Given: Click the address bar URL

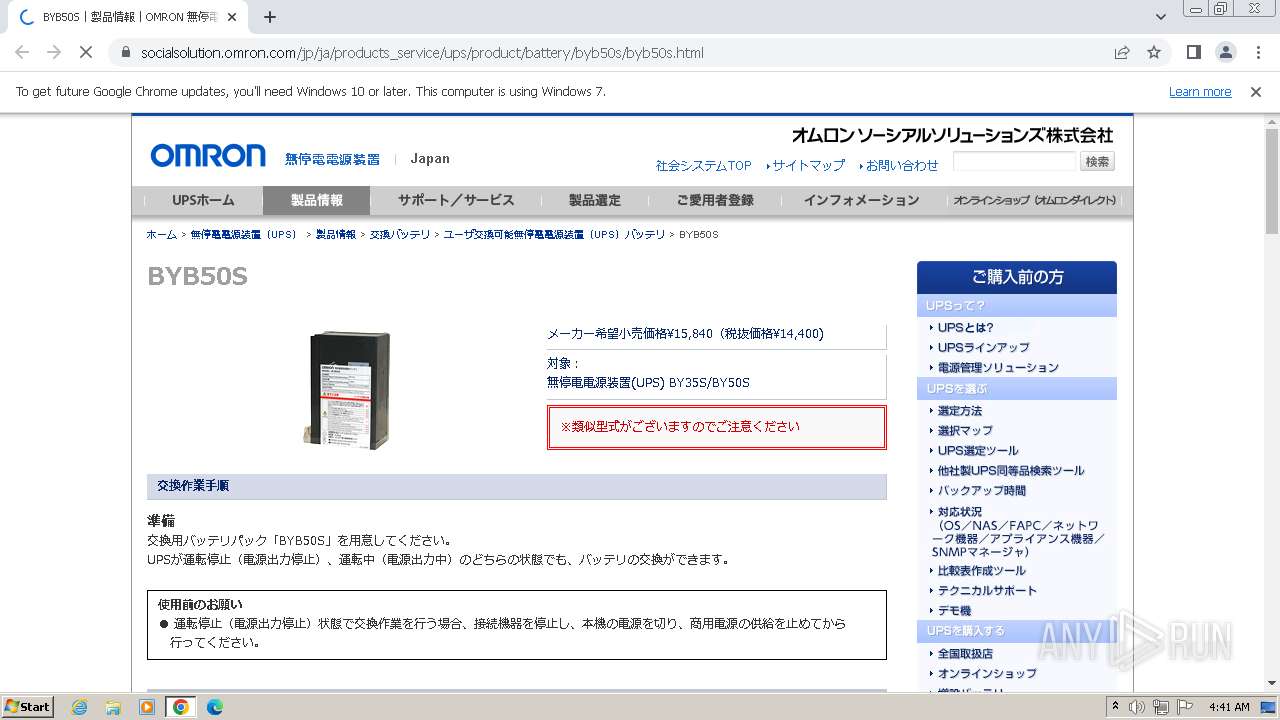Looking at the screenshot, I should 422,52.
